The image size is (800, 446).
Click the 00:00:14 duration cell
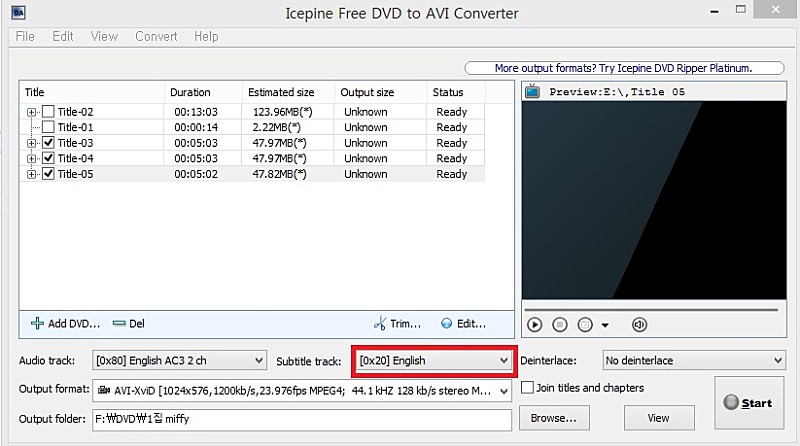196,127
